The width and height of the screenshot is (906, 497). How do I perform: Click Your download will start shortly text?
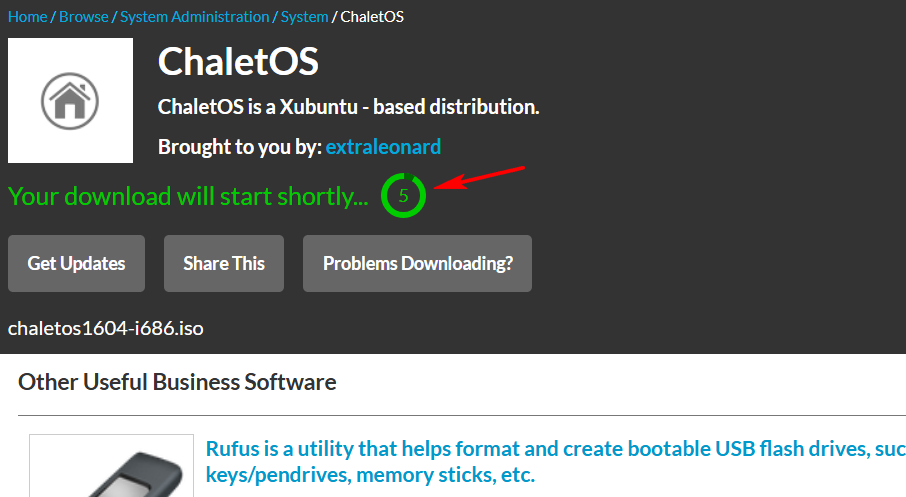pos(188,196)
